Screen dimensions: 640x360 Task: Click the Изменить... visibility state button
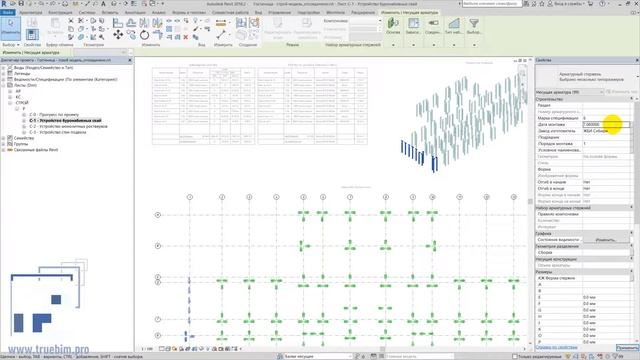pyautogui.click(x=606, y=240)
